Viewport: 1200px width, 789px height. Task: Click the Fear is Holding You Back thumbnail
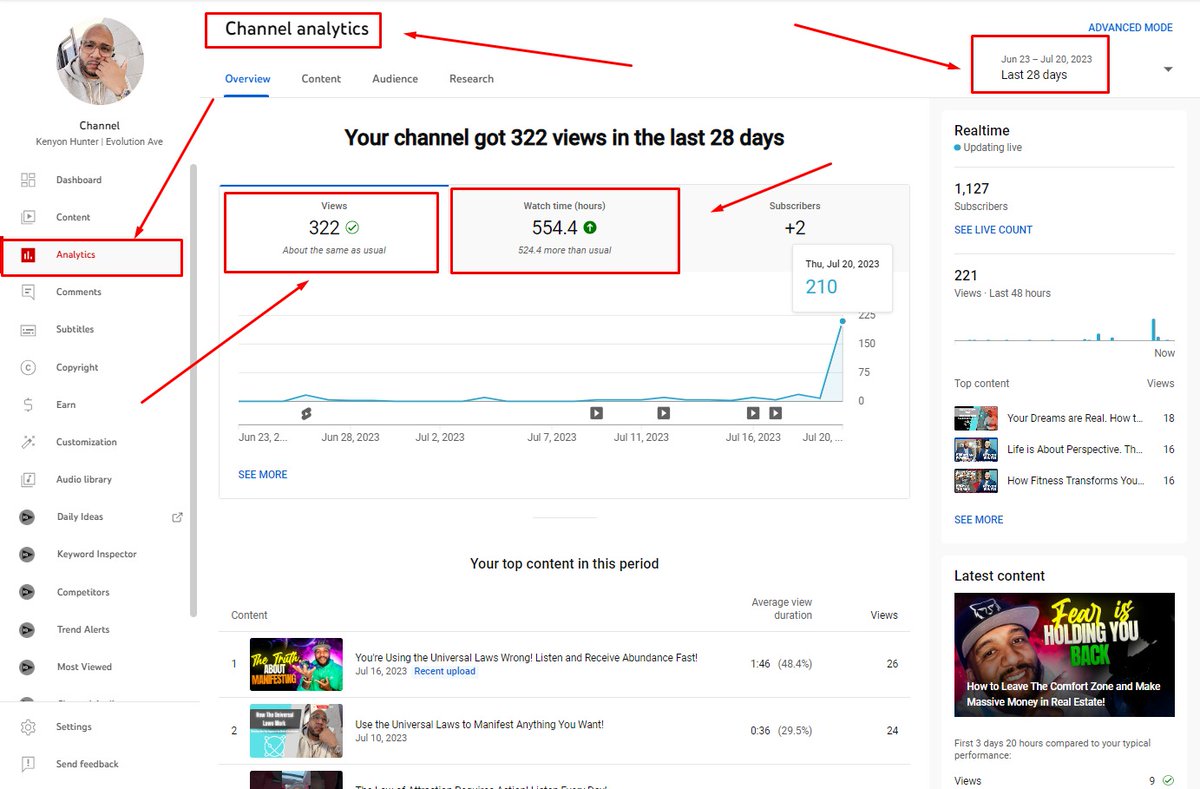pos(1064,655)
